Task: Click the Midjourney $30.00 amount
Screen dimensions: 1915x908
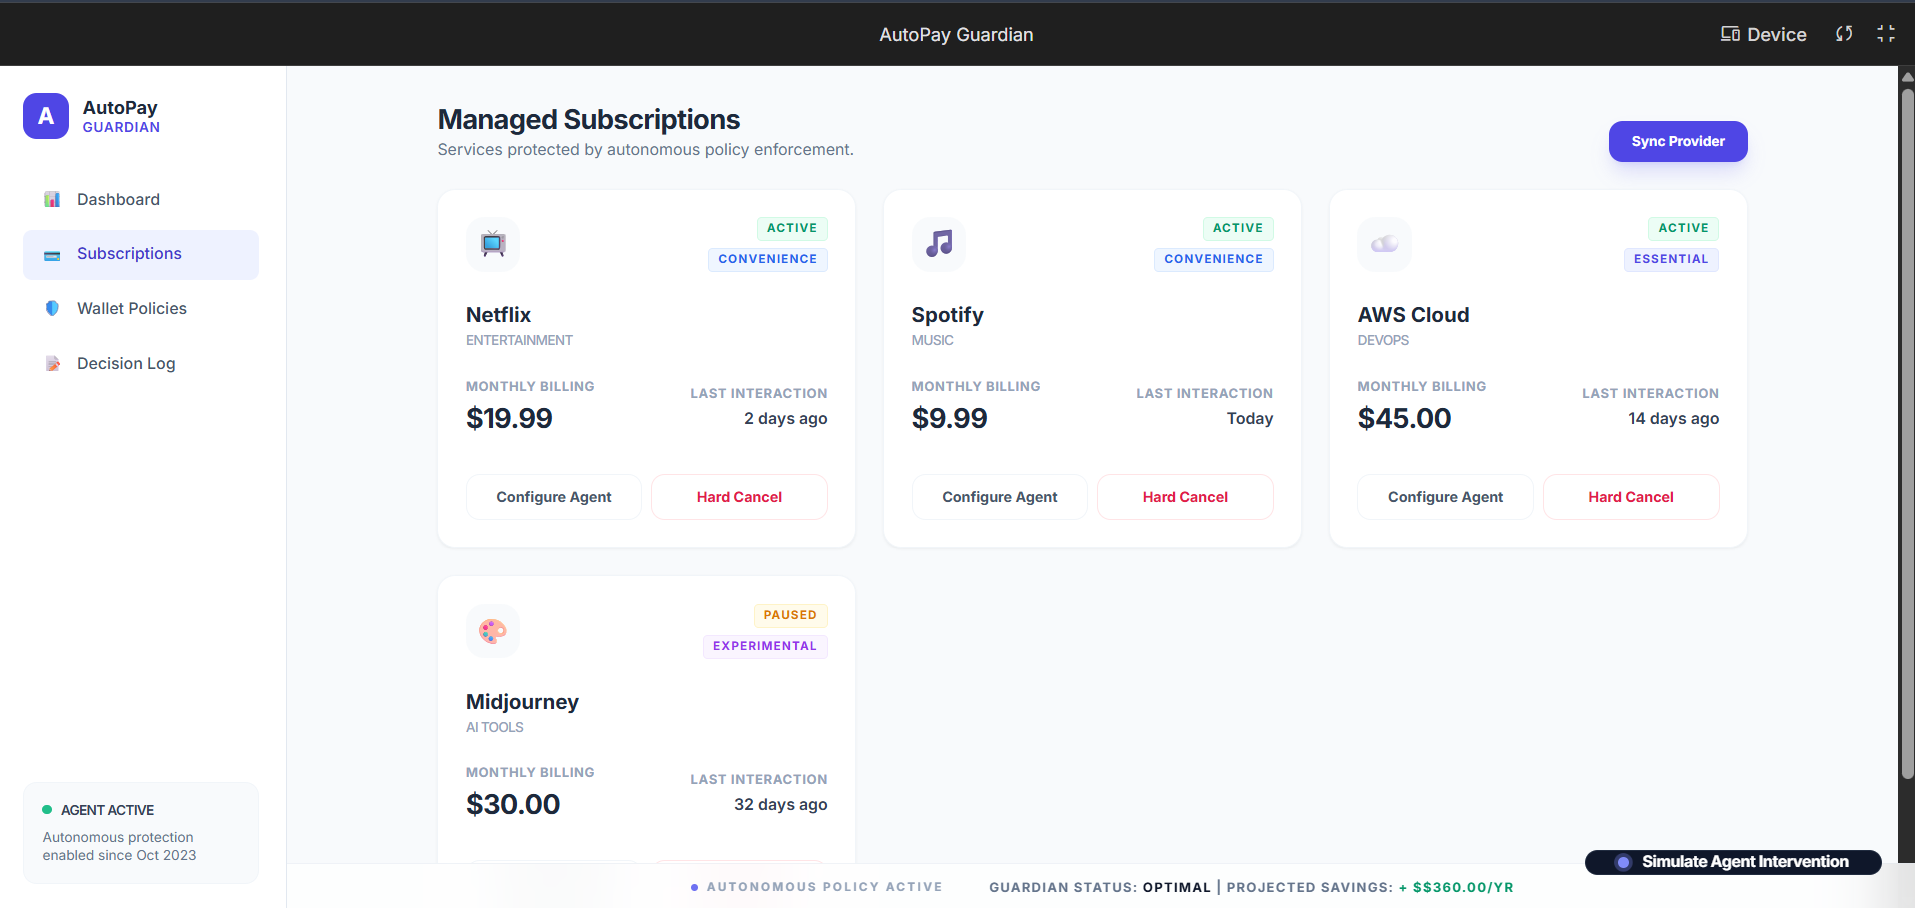Action: click(513, 804)
